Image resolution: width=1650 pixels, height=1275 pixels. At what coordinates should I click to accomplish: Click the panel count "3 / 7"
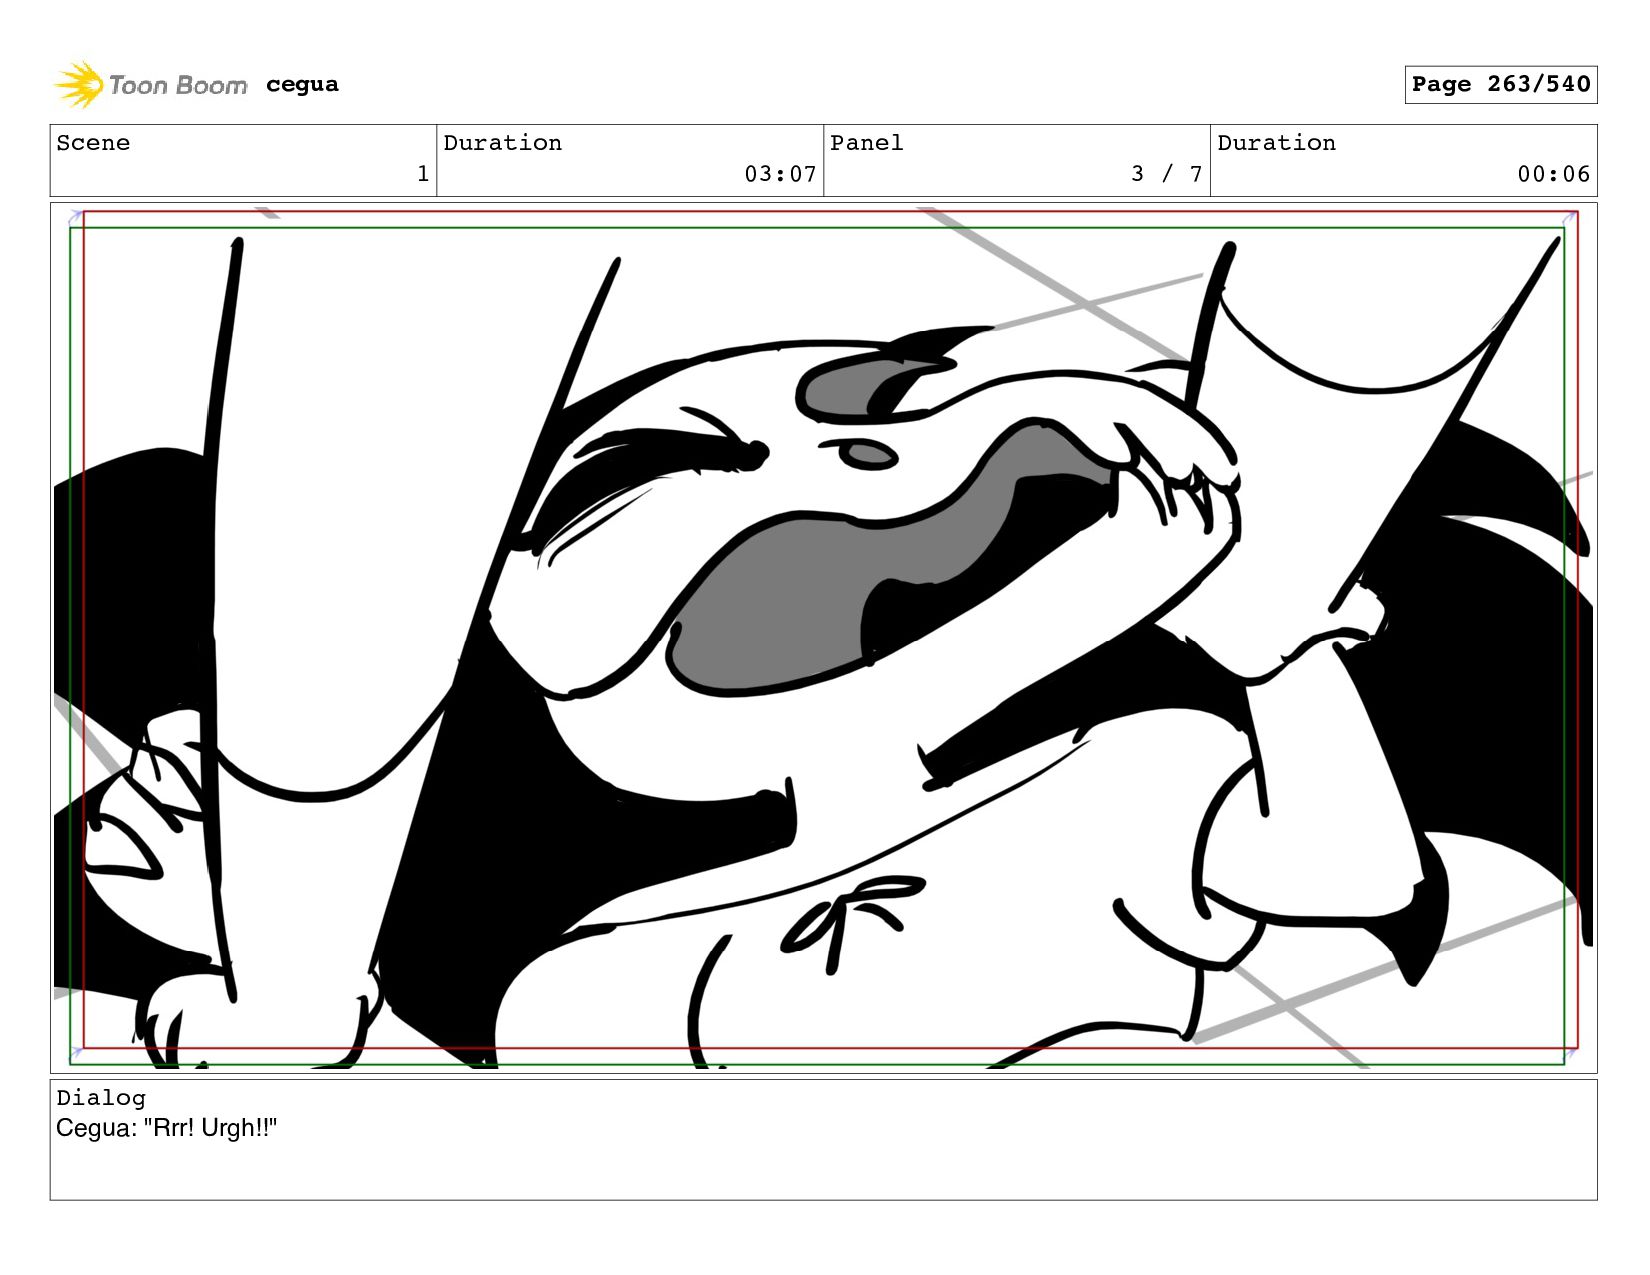point(1167,174)
